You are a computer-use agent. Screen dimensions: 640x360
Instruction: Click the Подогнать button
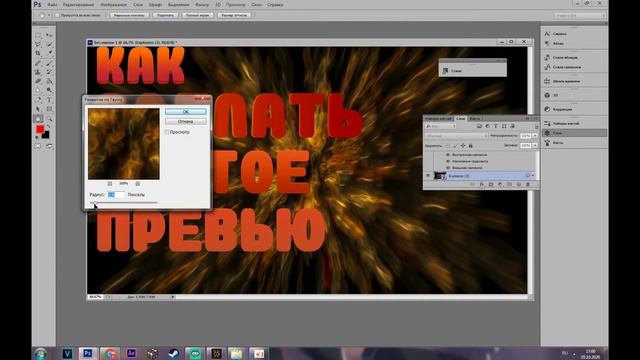coord(165,16)
